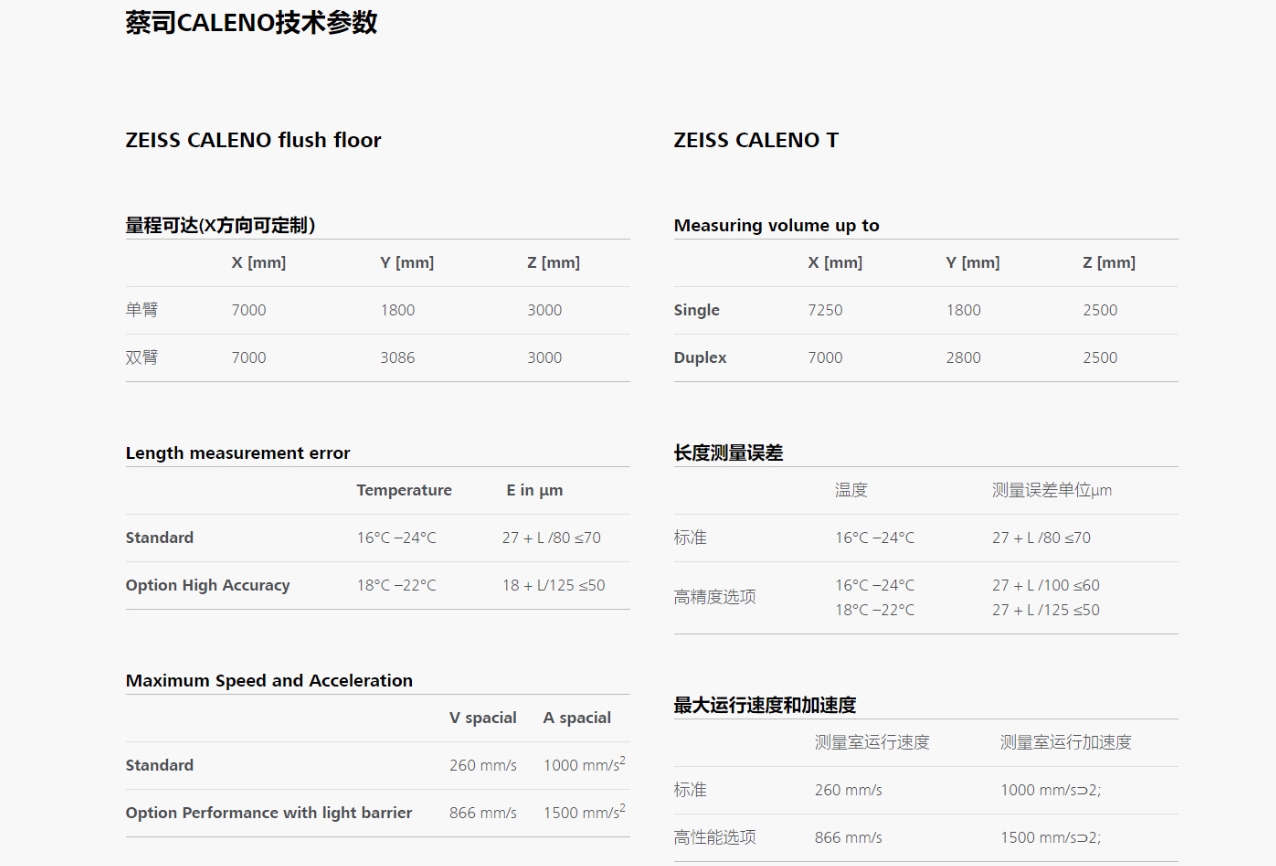Select the "Measuring volume up to" table title
1276x866 pixels.
pos(777,226)
